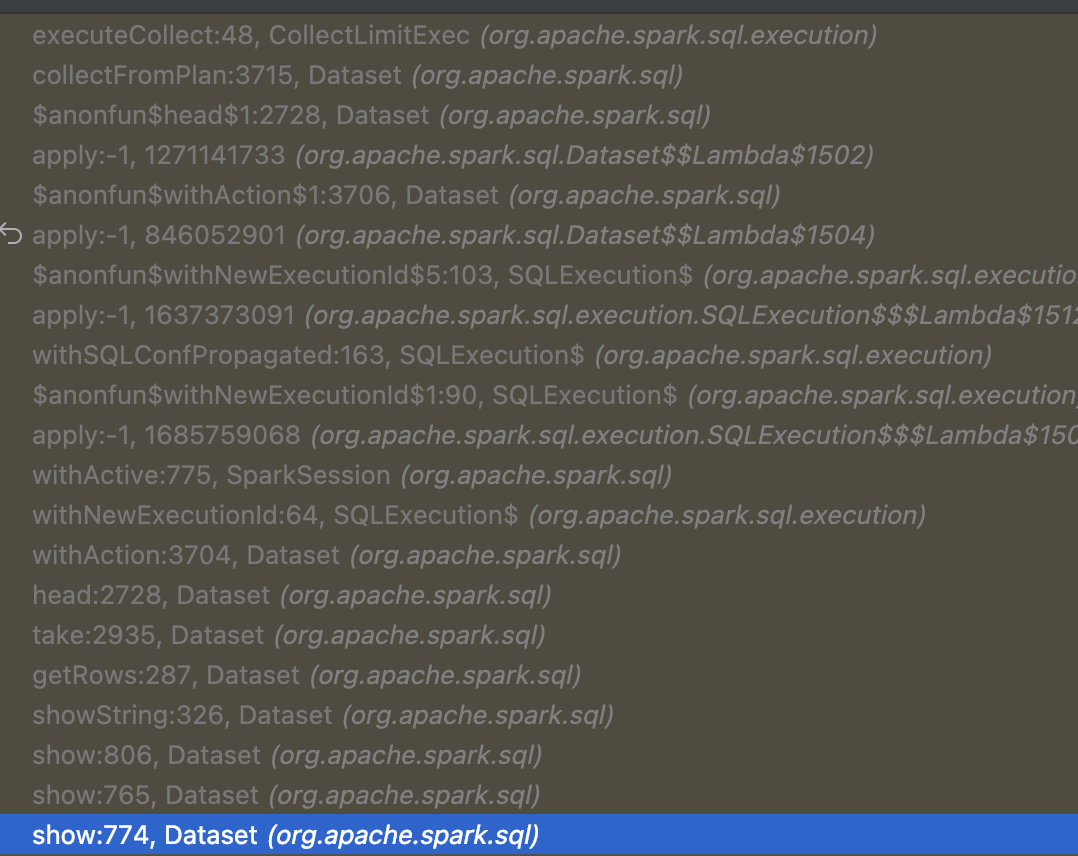Click the drop-frame arrow icon beside apply 846052901
Screen dimensions: 1078x856
[11, 235]
